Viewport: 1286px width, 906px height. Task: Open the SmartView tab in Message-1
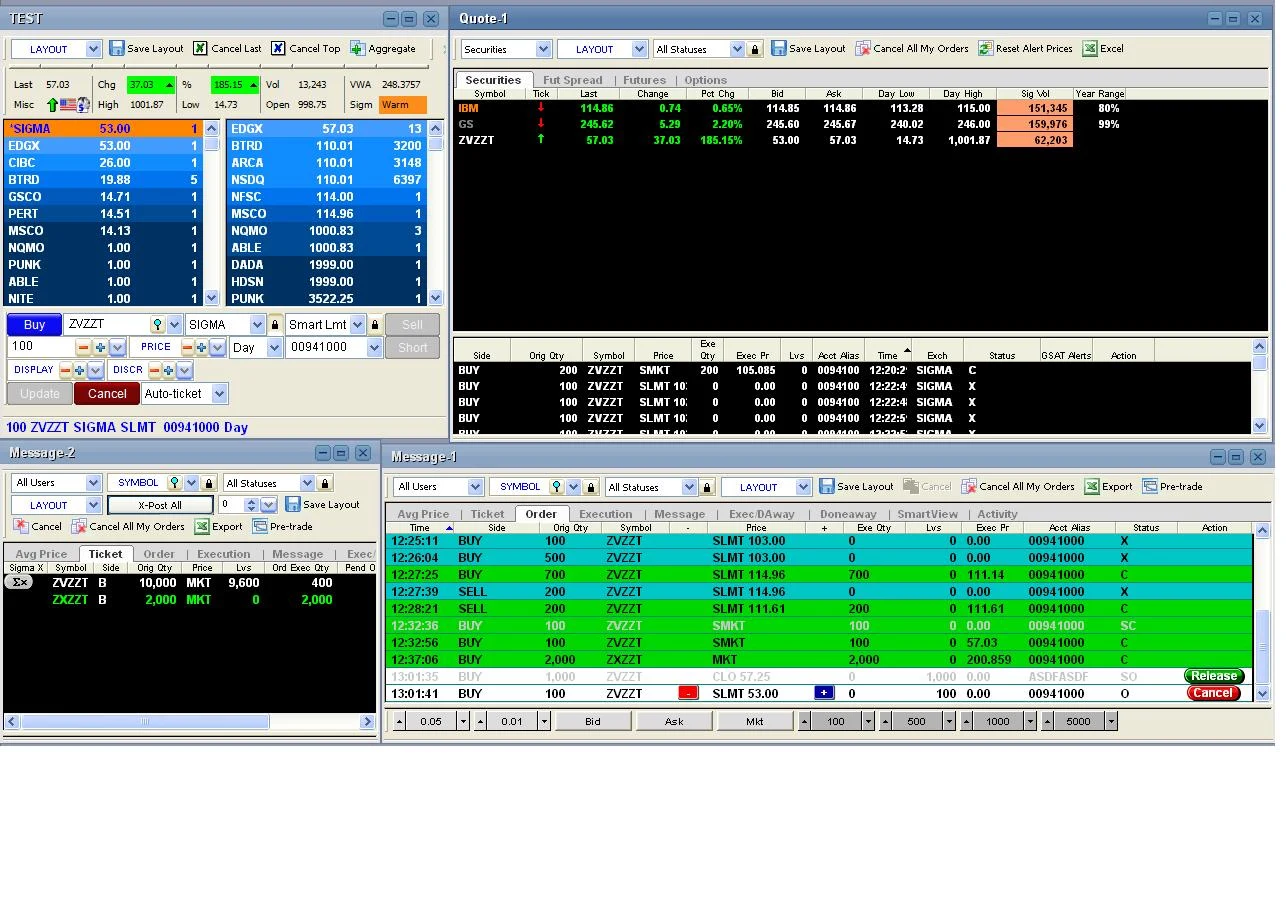pyautogui.click(x=927, y=514)
